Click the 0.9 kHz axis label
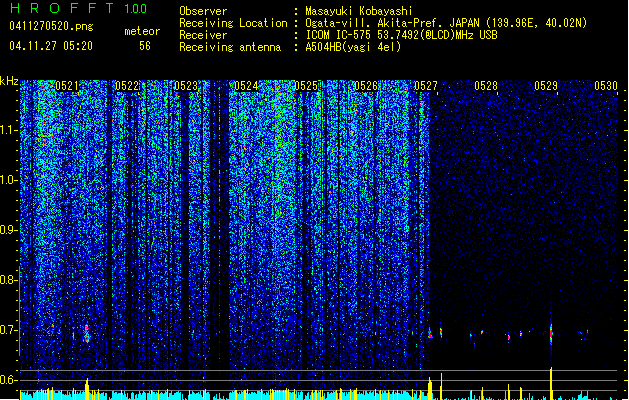629x400 pixels. click(x=8, y=230)
